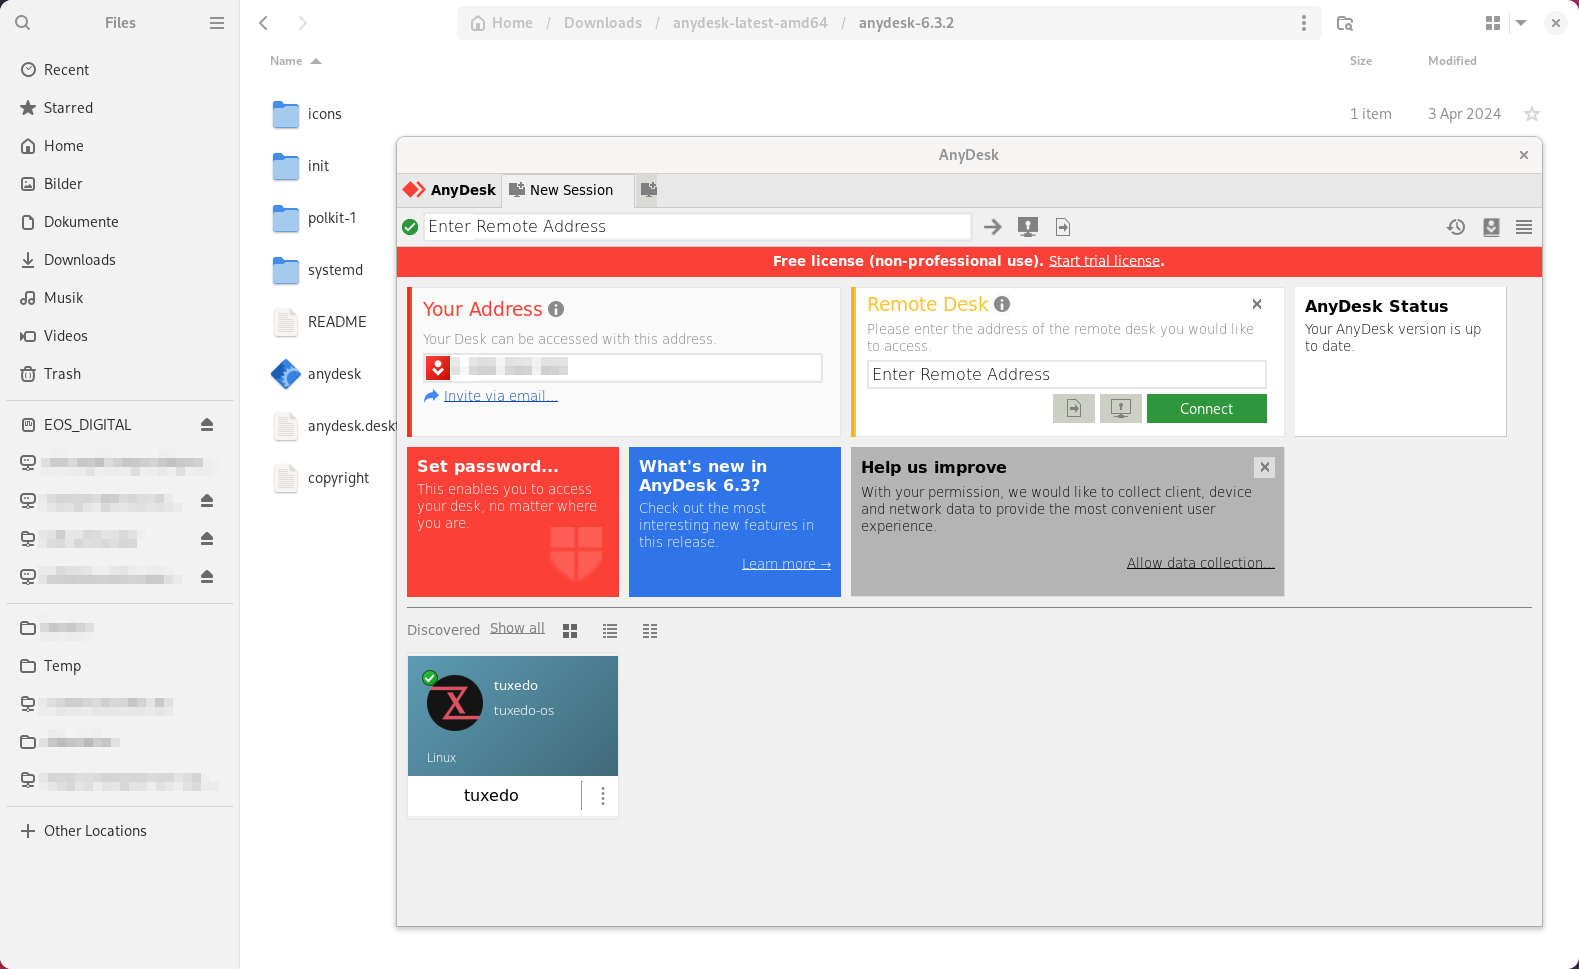Open AnyDesk session history icon

coord(1456,227)
